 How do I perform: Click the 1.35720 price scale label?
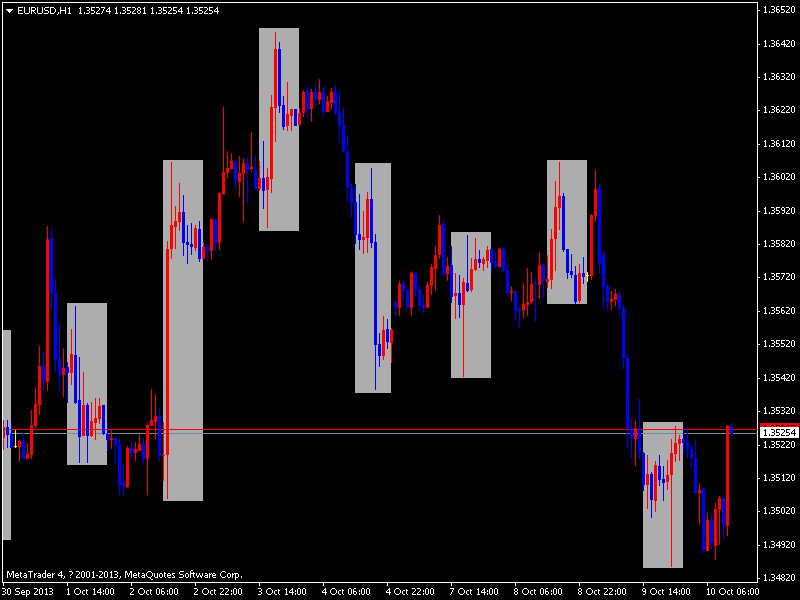click(779, 277)
